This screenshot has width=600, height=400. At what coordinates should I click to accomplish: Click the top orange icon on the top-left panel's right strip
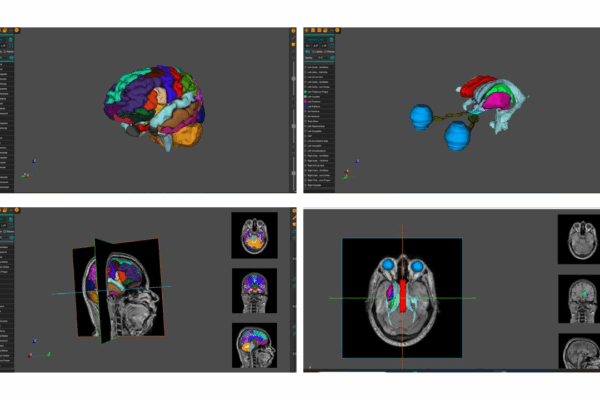(x=293, y=31)
